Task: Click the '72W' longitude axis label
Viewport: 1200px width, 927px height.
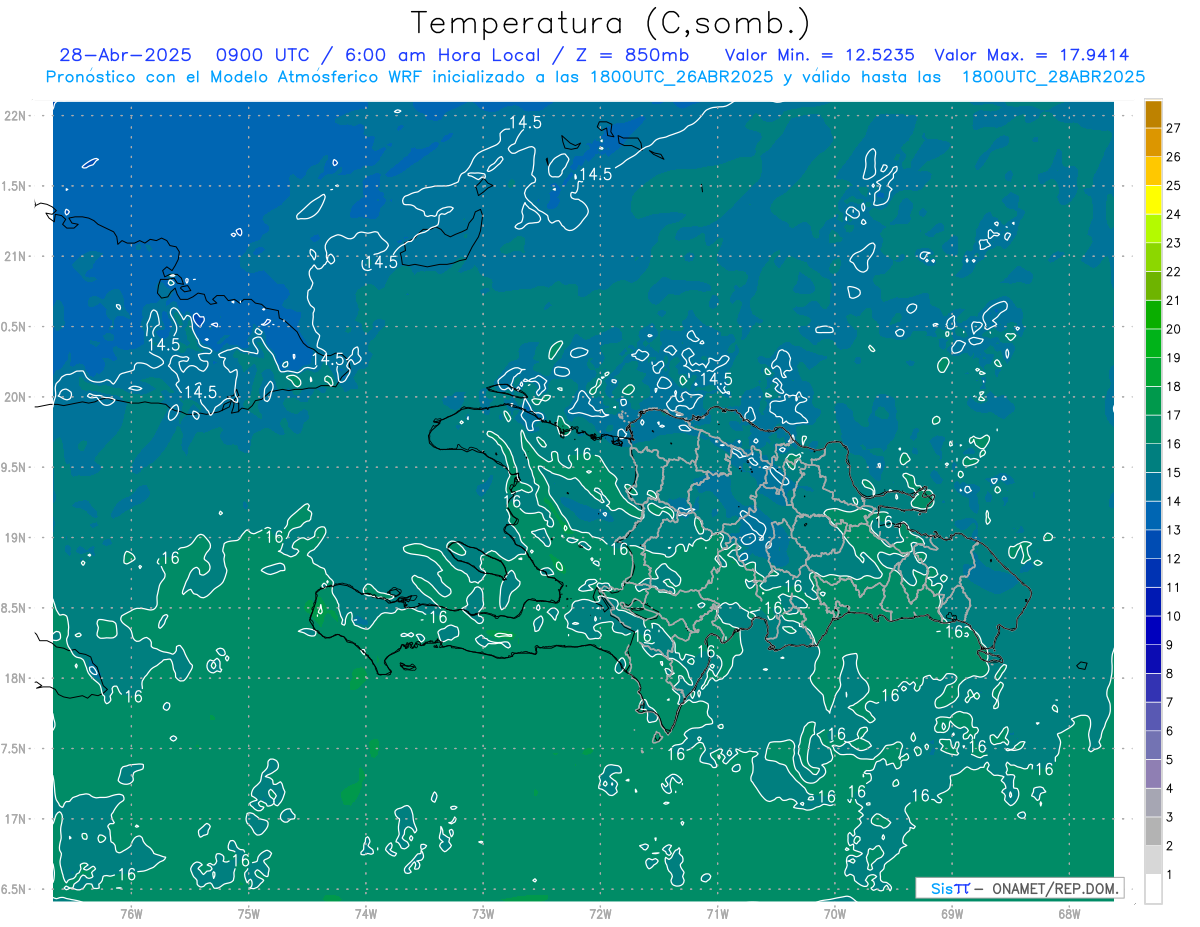Action: (x=600, y=914)
